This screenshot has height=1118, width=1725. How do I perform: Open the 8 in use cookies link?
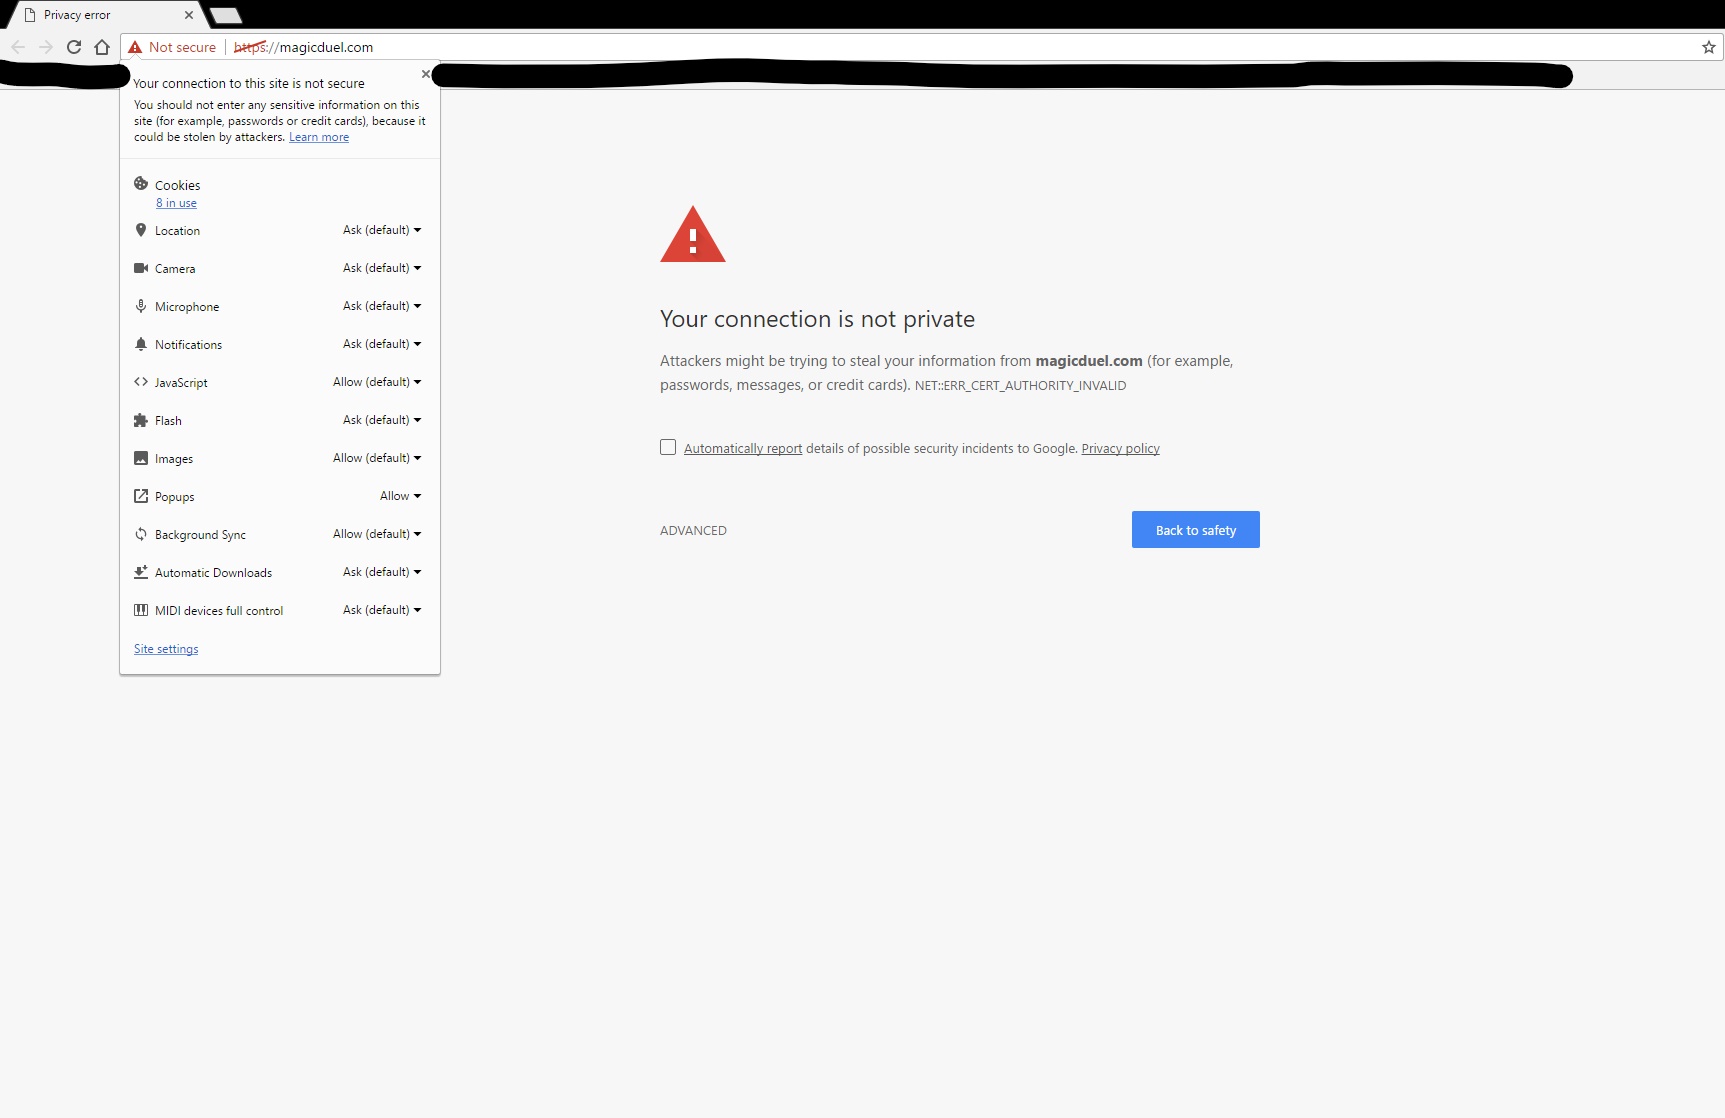tap(176, 203)
